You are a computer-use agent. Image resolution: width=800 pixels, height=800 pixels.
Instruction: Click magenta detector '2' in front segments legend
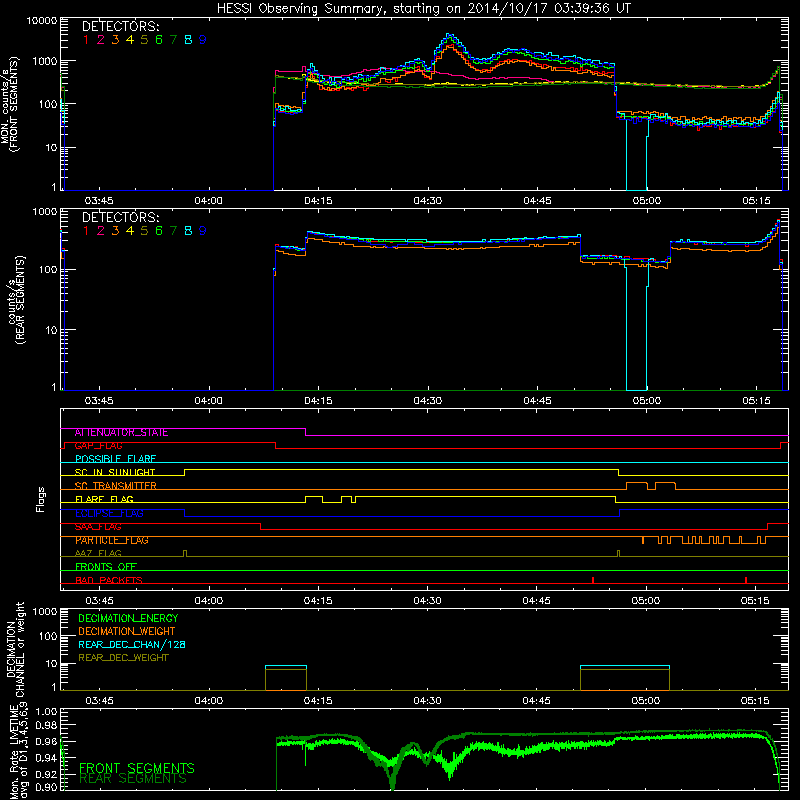101,40
